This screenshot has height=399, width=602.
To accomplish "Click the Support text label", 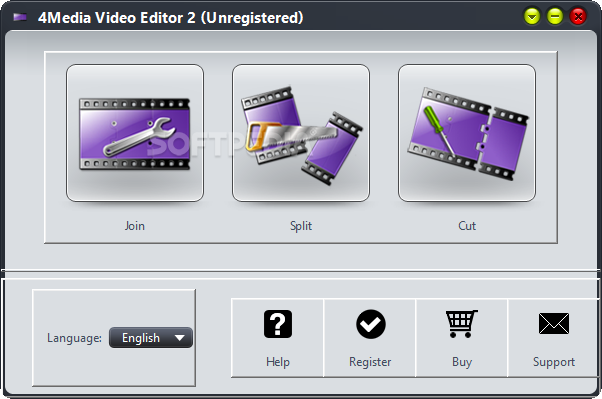I will coord(554,362).
